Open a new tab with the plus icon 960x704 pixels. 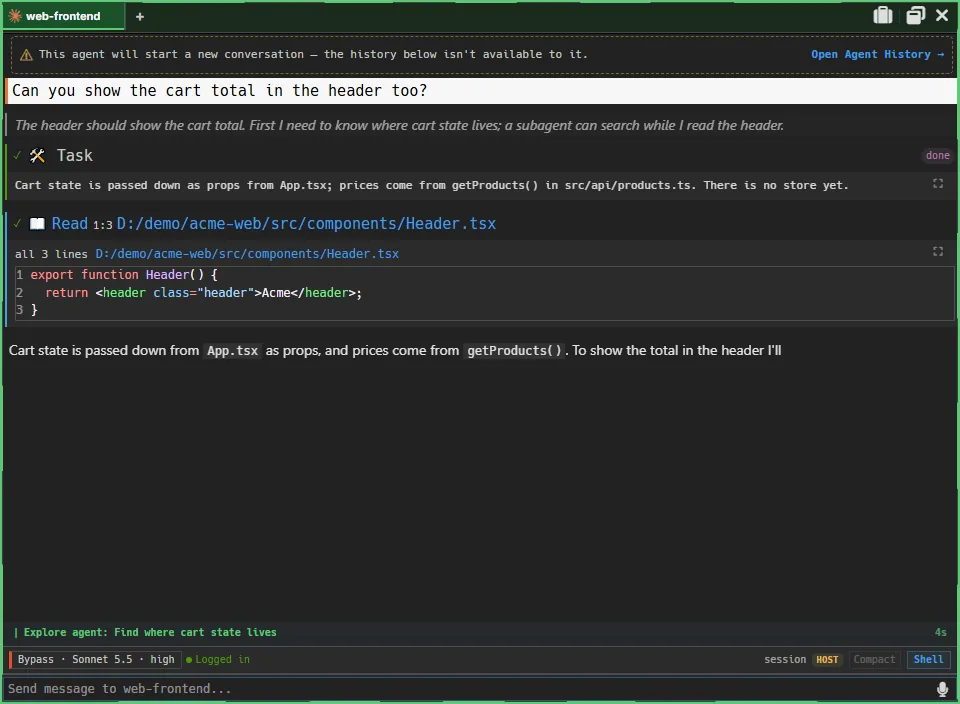pyautogui.click(x=140, y=17)
